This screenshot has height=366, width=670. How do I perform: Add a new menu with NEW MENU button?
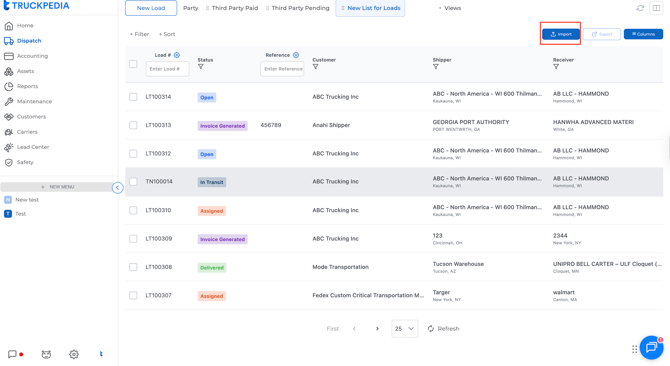[57, 187]
